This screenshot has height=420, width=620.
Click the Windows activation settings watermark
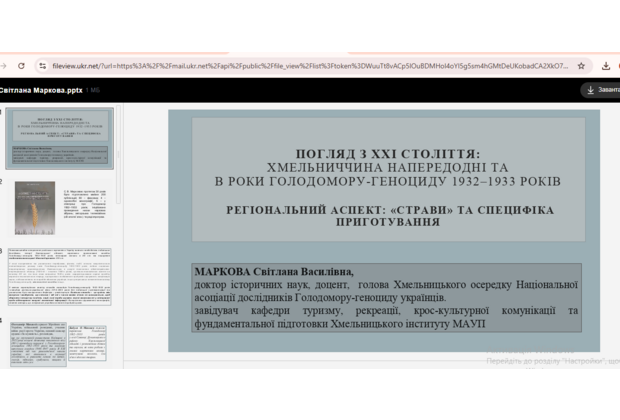click(548, 361)
